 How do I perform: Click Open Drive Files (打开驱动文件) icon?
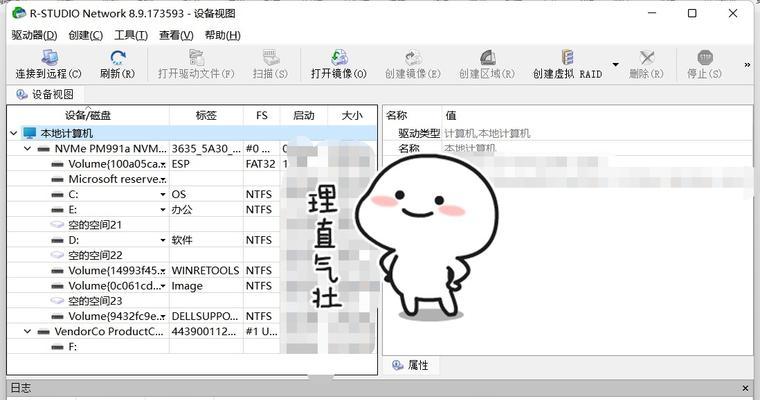[196, 58]
